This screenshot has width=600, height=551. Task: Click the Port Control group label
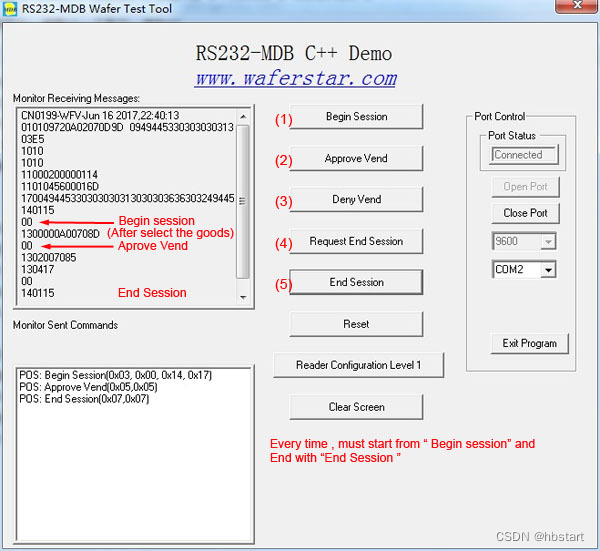tap(499, 116)
